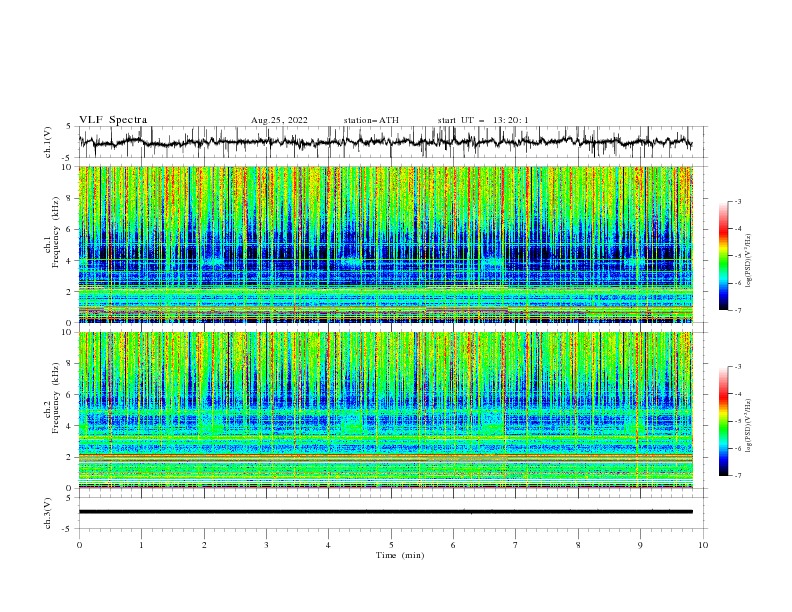Image resolution: width=792 pixels, height=612 pixels.
Task: Click the "10" tick on the time axis
Action: pyautogui.click(x=703, y=545)
